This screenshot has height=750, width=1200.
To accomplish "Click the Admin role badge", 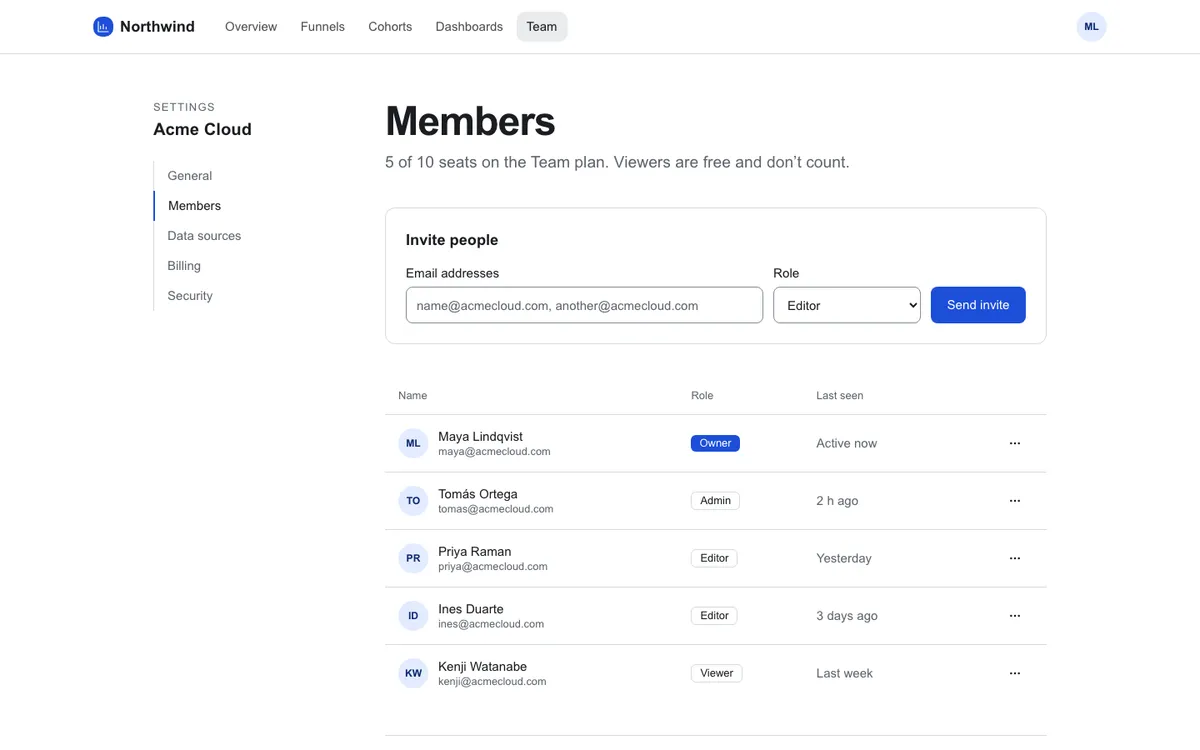I will tap(715, 501).
